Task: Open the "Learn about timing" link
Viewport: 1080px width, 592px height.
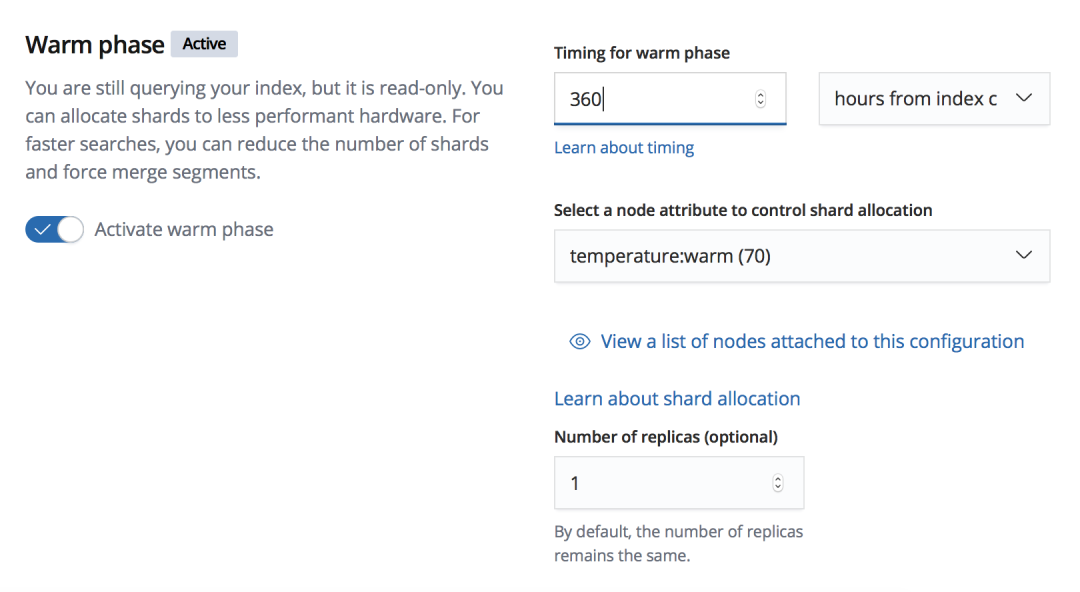Action: [624, 148]
